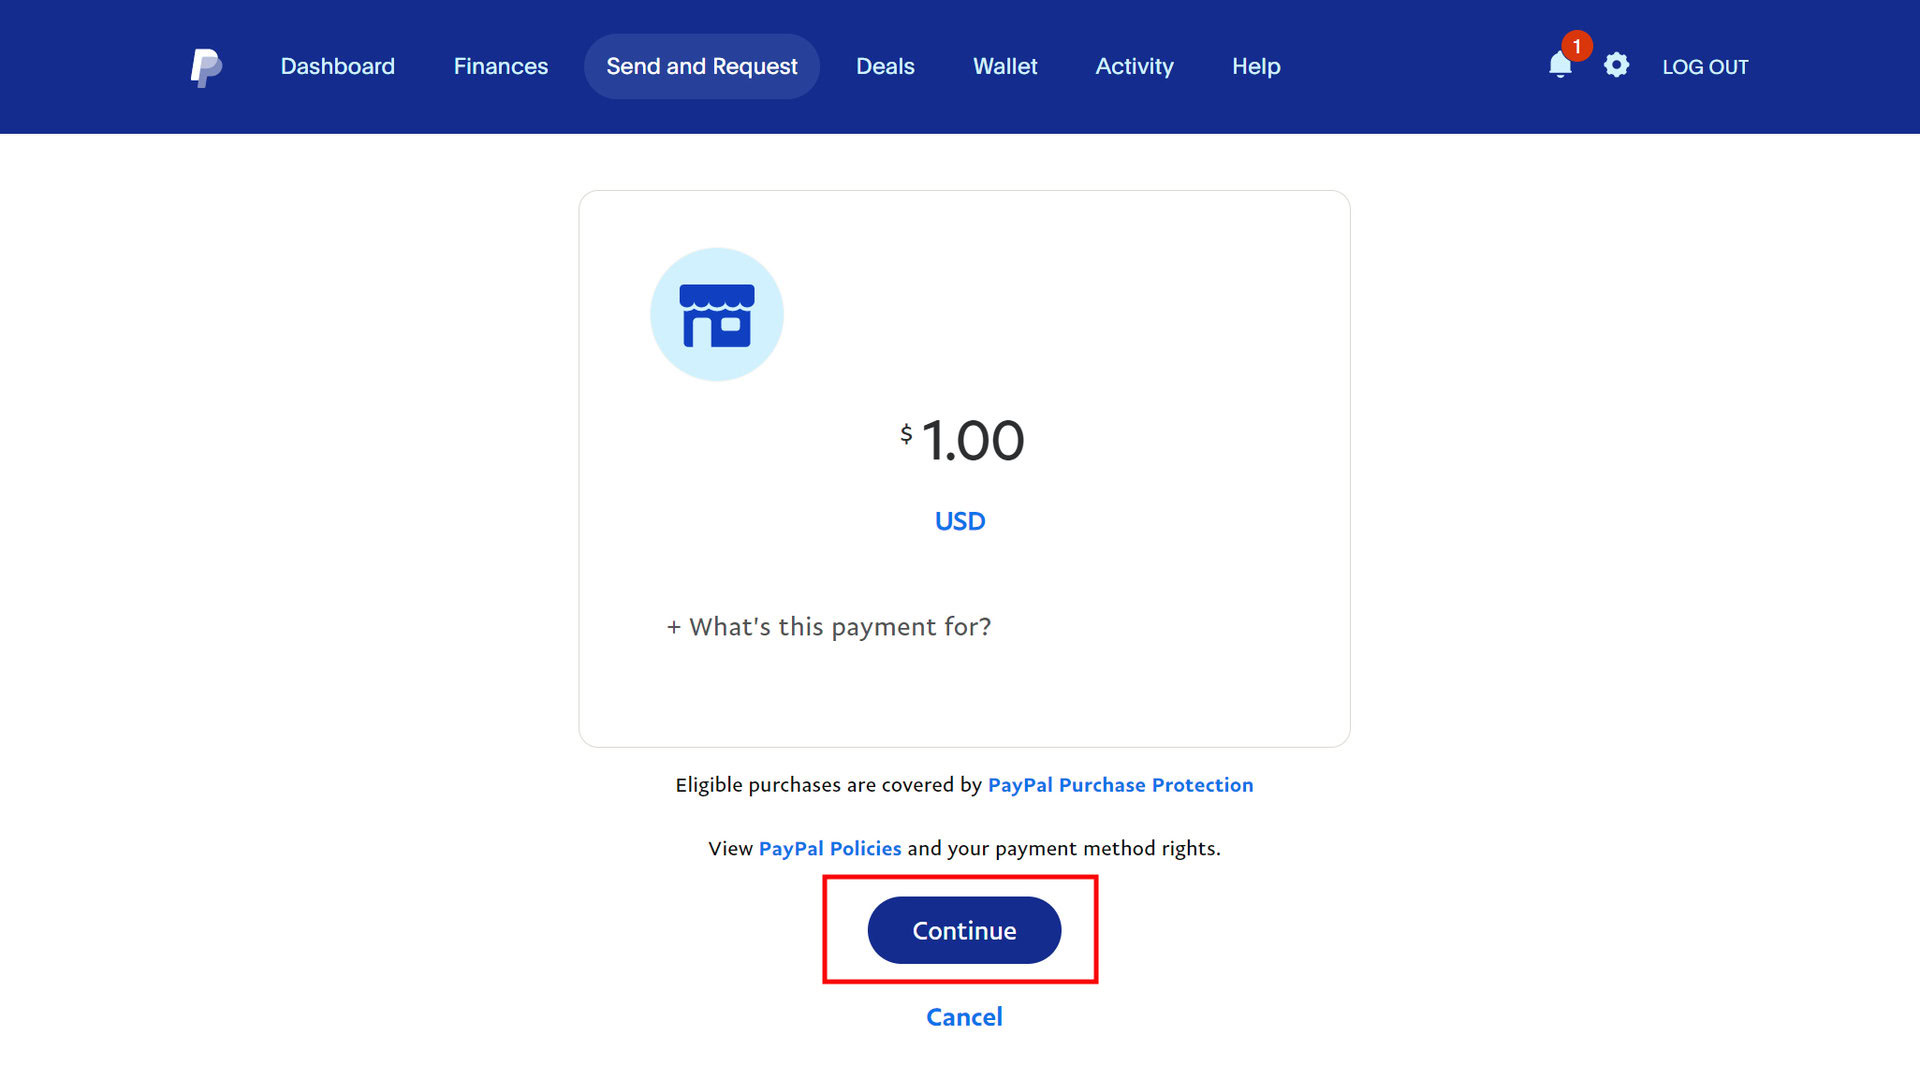
Task: View the Activity page
Action: (x=1134, y=66)
